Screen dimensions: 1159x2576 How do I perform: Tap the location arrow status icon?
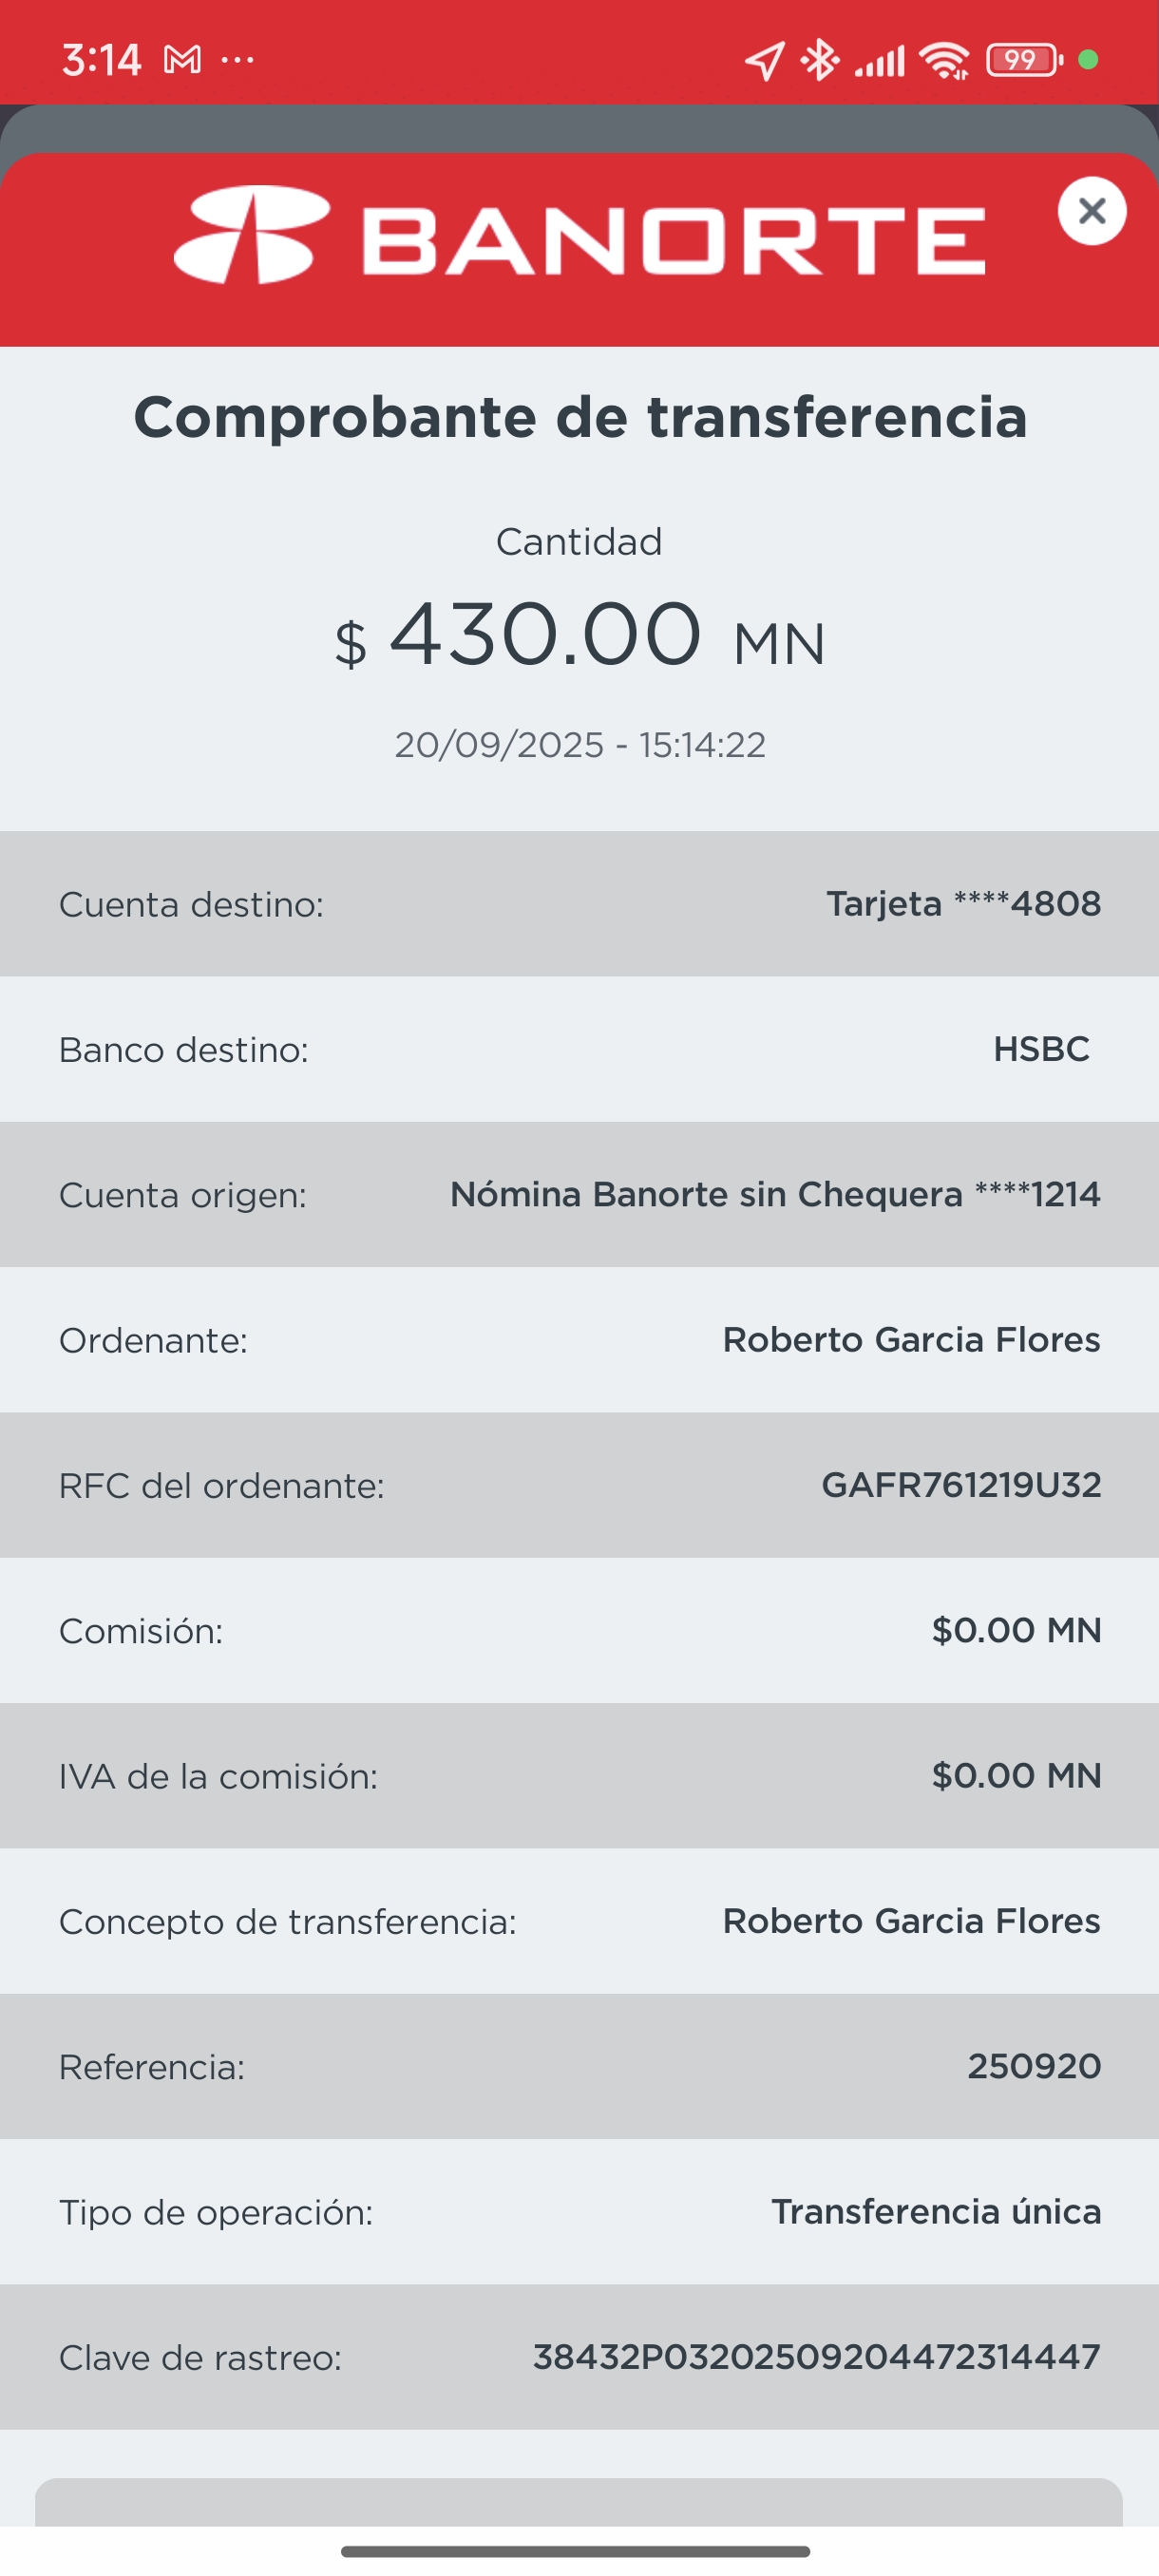point(764,60)
